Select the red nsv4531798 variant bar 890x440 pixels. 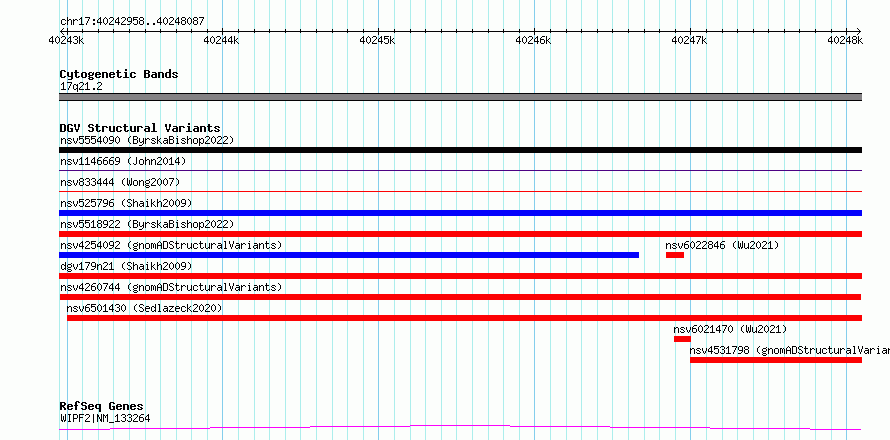click(x=776, y=360)
